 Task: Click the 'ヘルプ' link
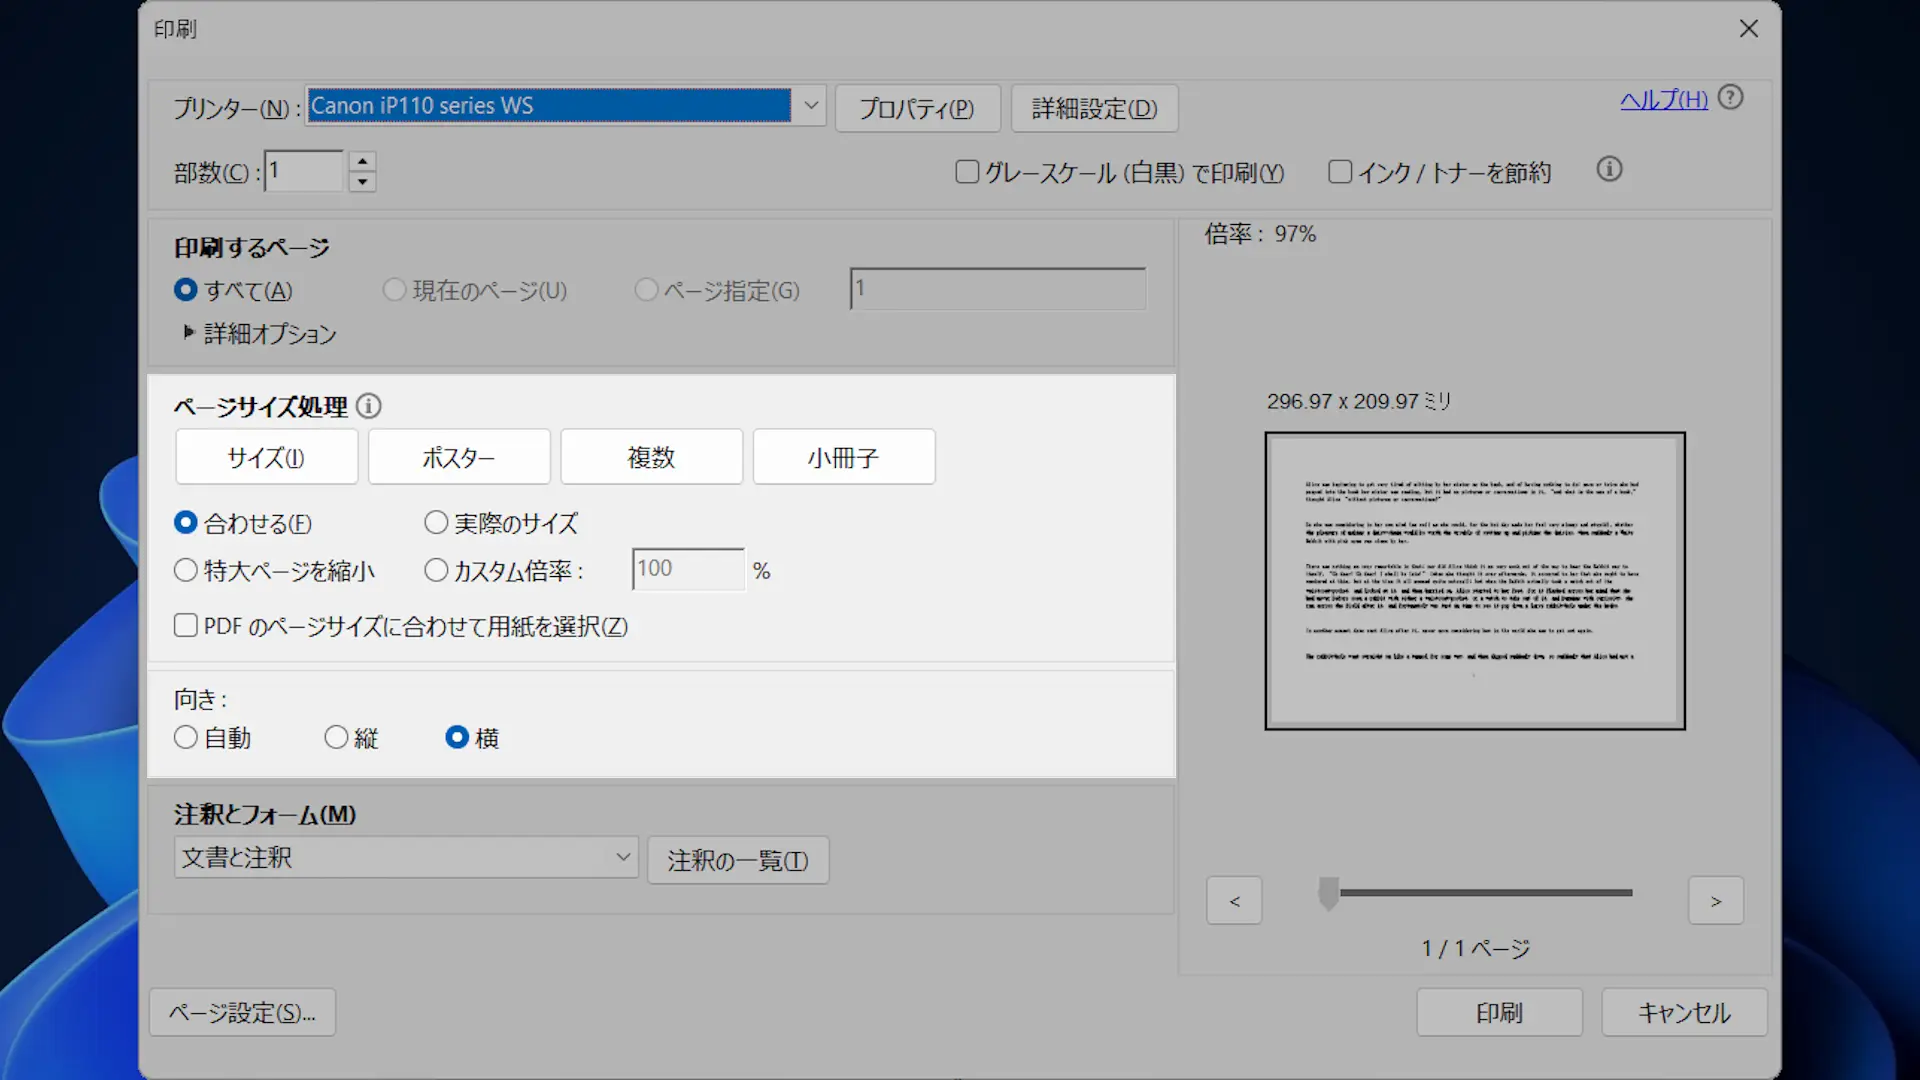[x=1664, y=100]
